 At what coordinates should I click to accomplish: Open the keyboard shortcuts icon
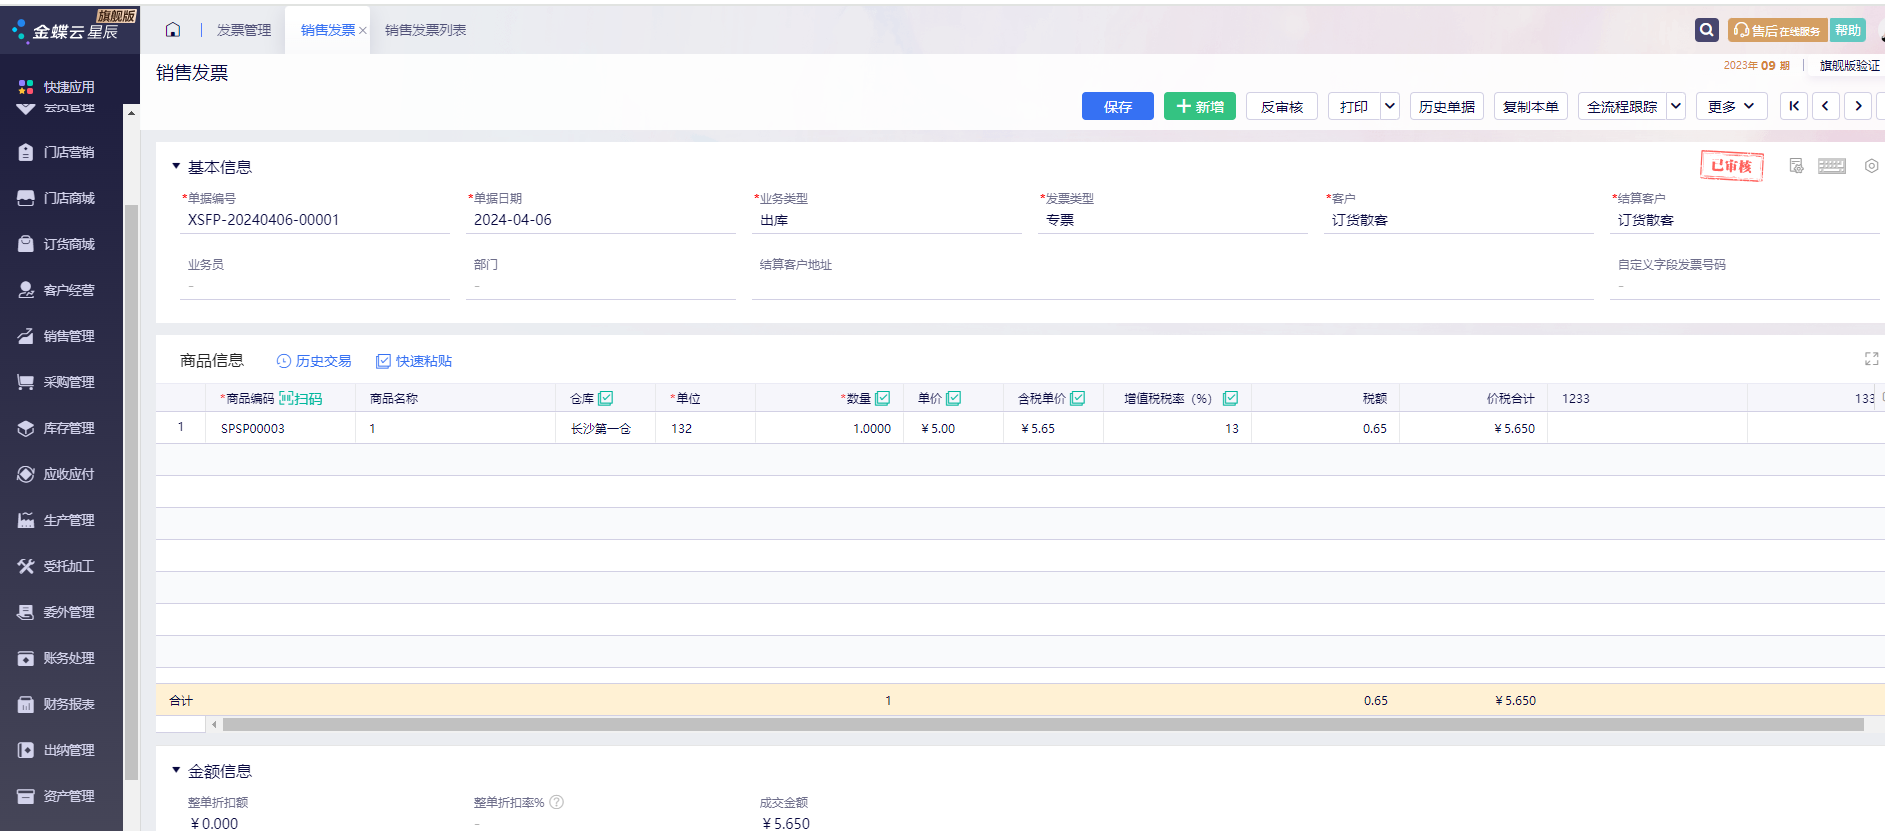coord(1832,166)
